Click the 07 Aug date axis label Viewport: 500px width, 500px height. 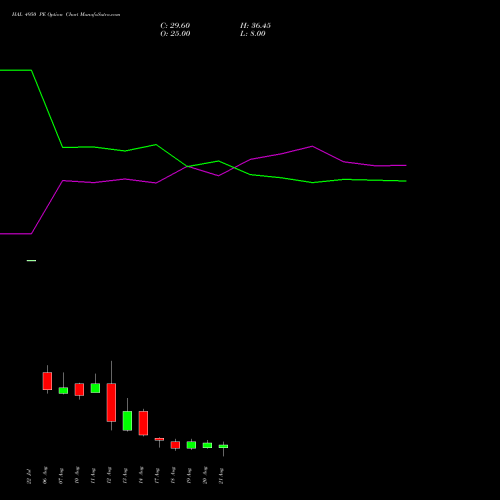point(61,476)
